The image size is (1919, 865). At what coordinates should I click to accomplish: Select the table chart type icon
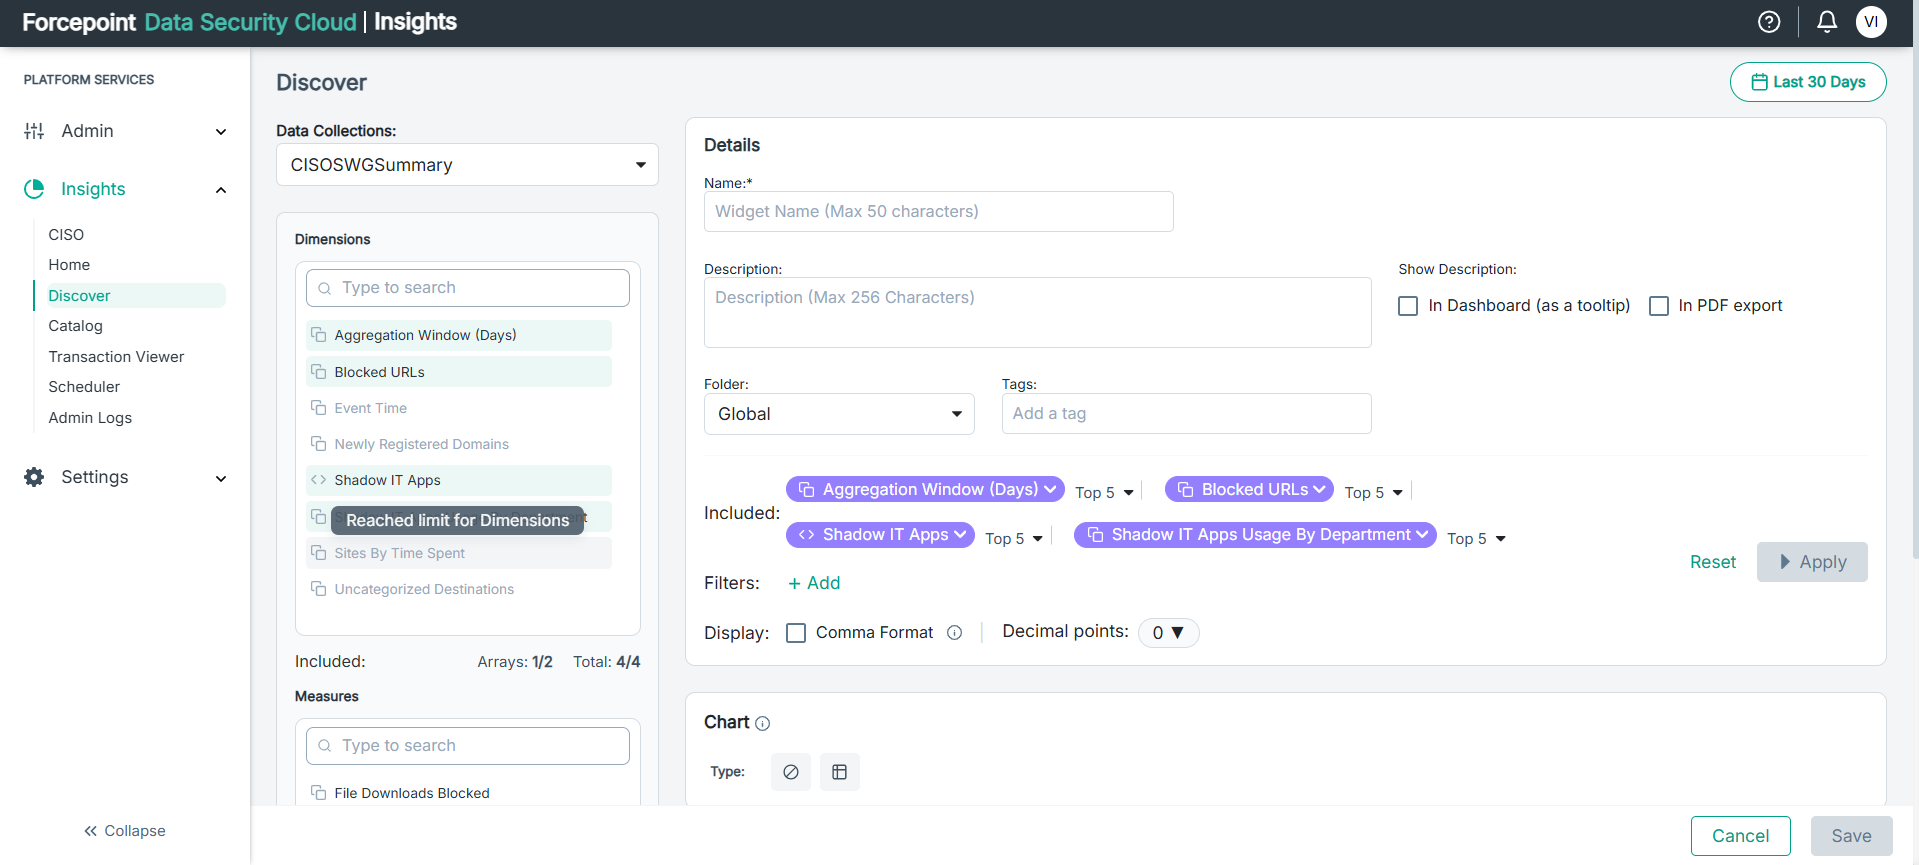839,772
